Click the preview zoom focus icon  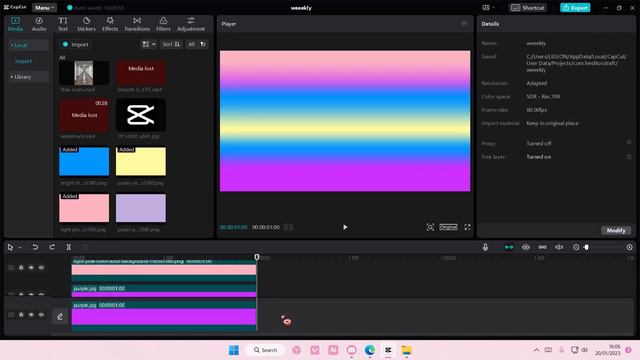(430, 227)
